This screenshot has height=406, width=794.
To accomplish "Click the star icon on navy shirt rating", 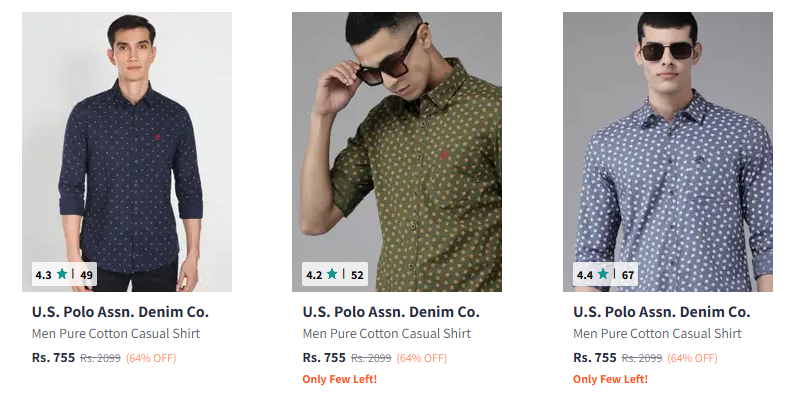I will pyautogui.click(x=62, y=273).
